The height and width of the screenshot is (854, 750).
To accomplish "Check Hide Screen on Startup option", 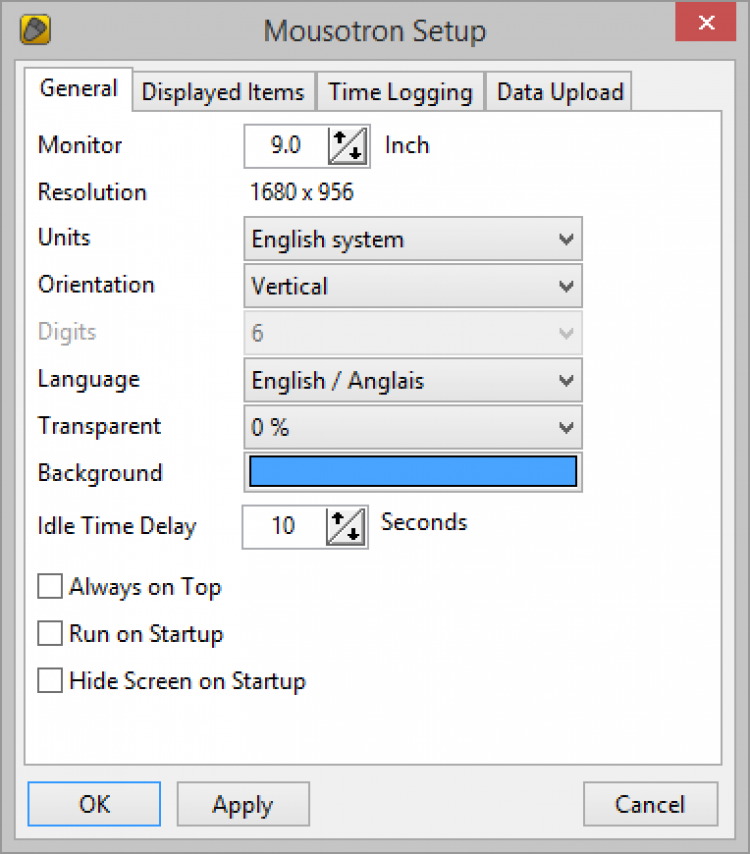I will point(50,682).
